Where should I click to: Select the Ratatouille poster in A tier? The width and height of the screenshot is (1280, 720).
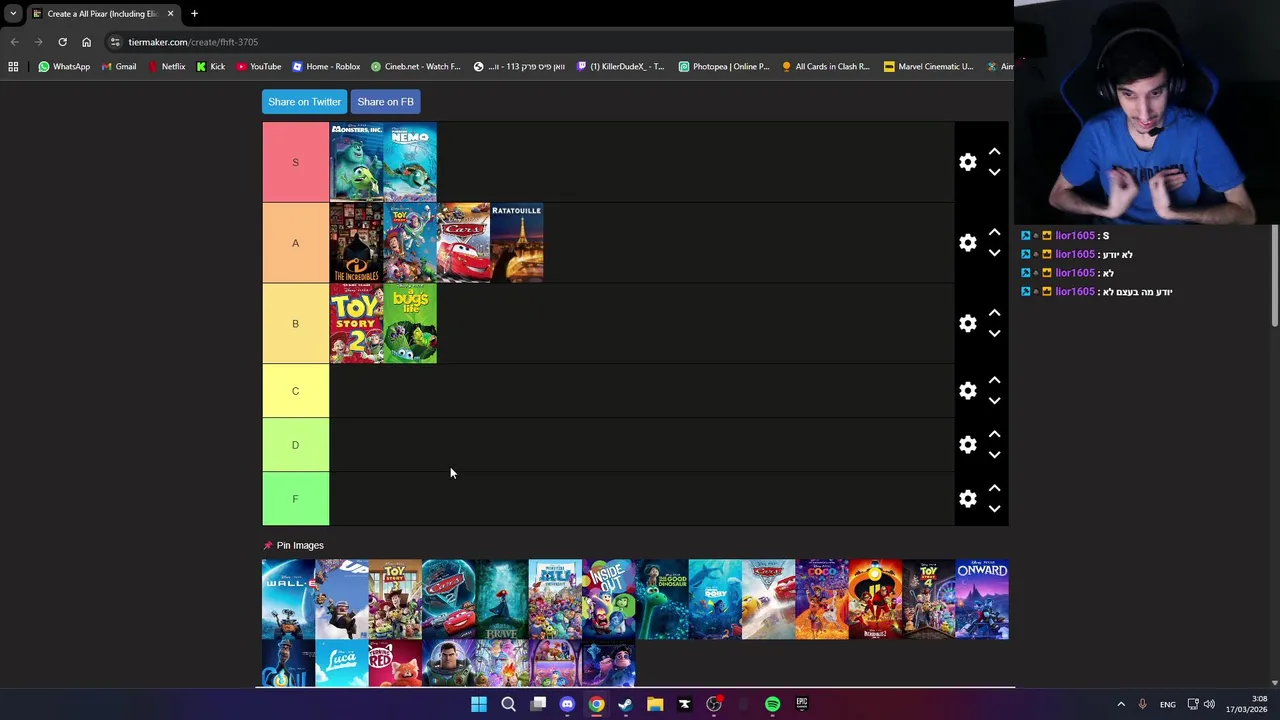click(x=517, y=243)
